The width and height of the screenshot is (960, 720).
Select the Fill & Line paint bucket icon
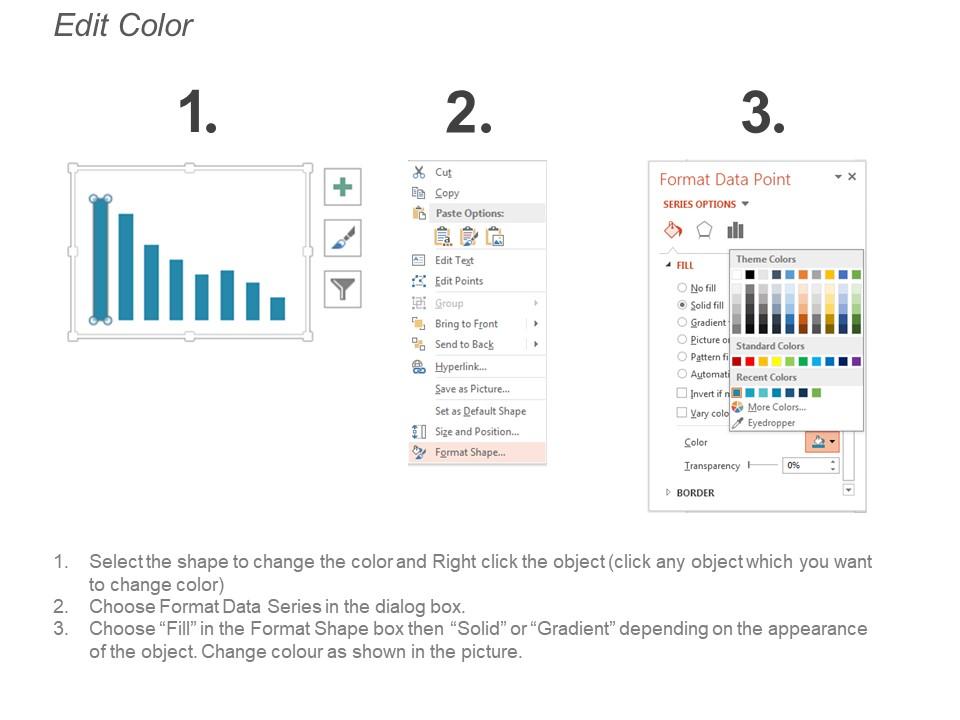pyautogui.click(x=673, y=230)
